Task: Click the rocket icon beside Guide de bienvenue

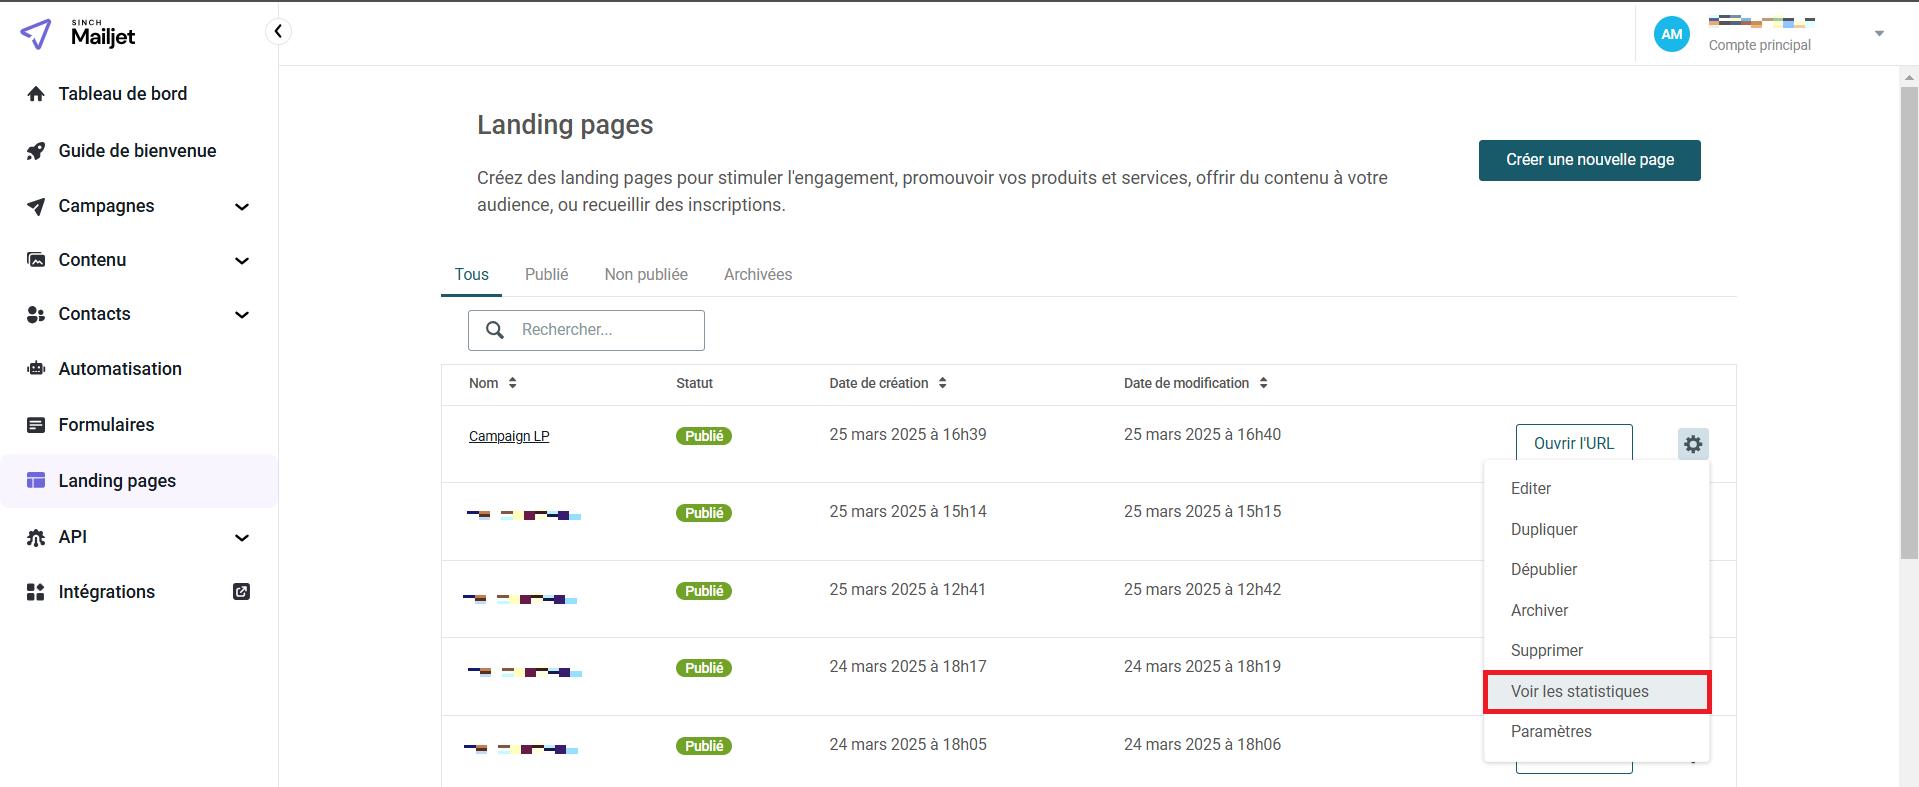Action: coord(36,151)
